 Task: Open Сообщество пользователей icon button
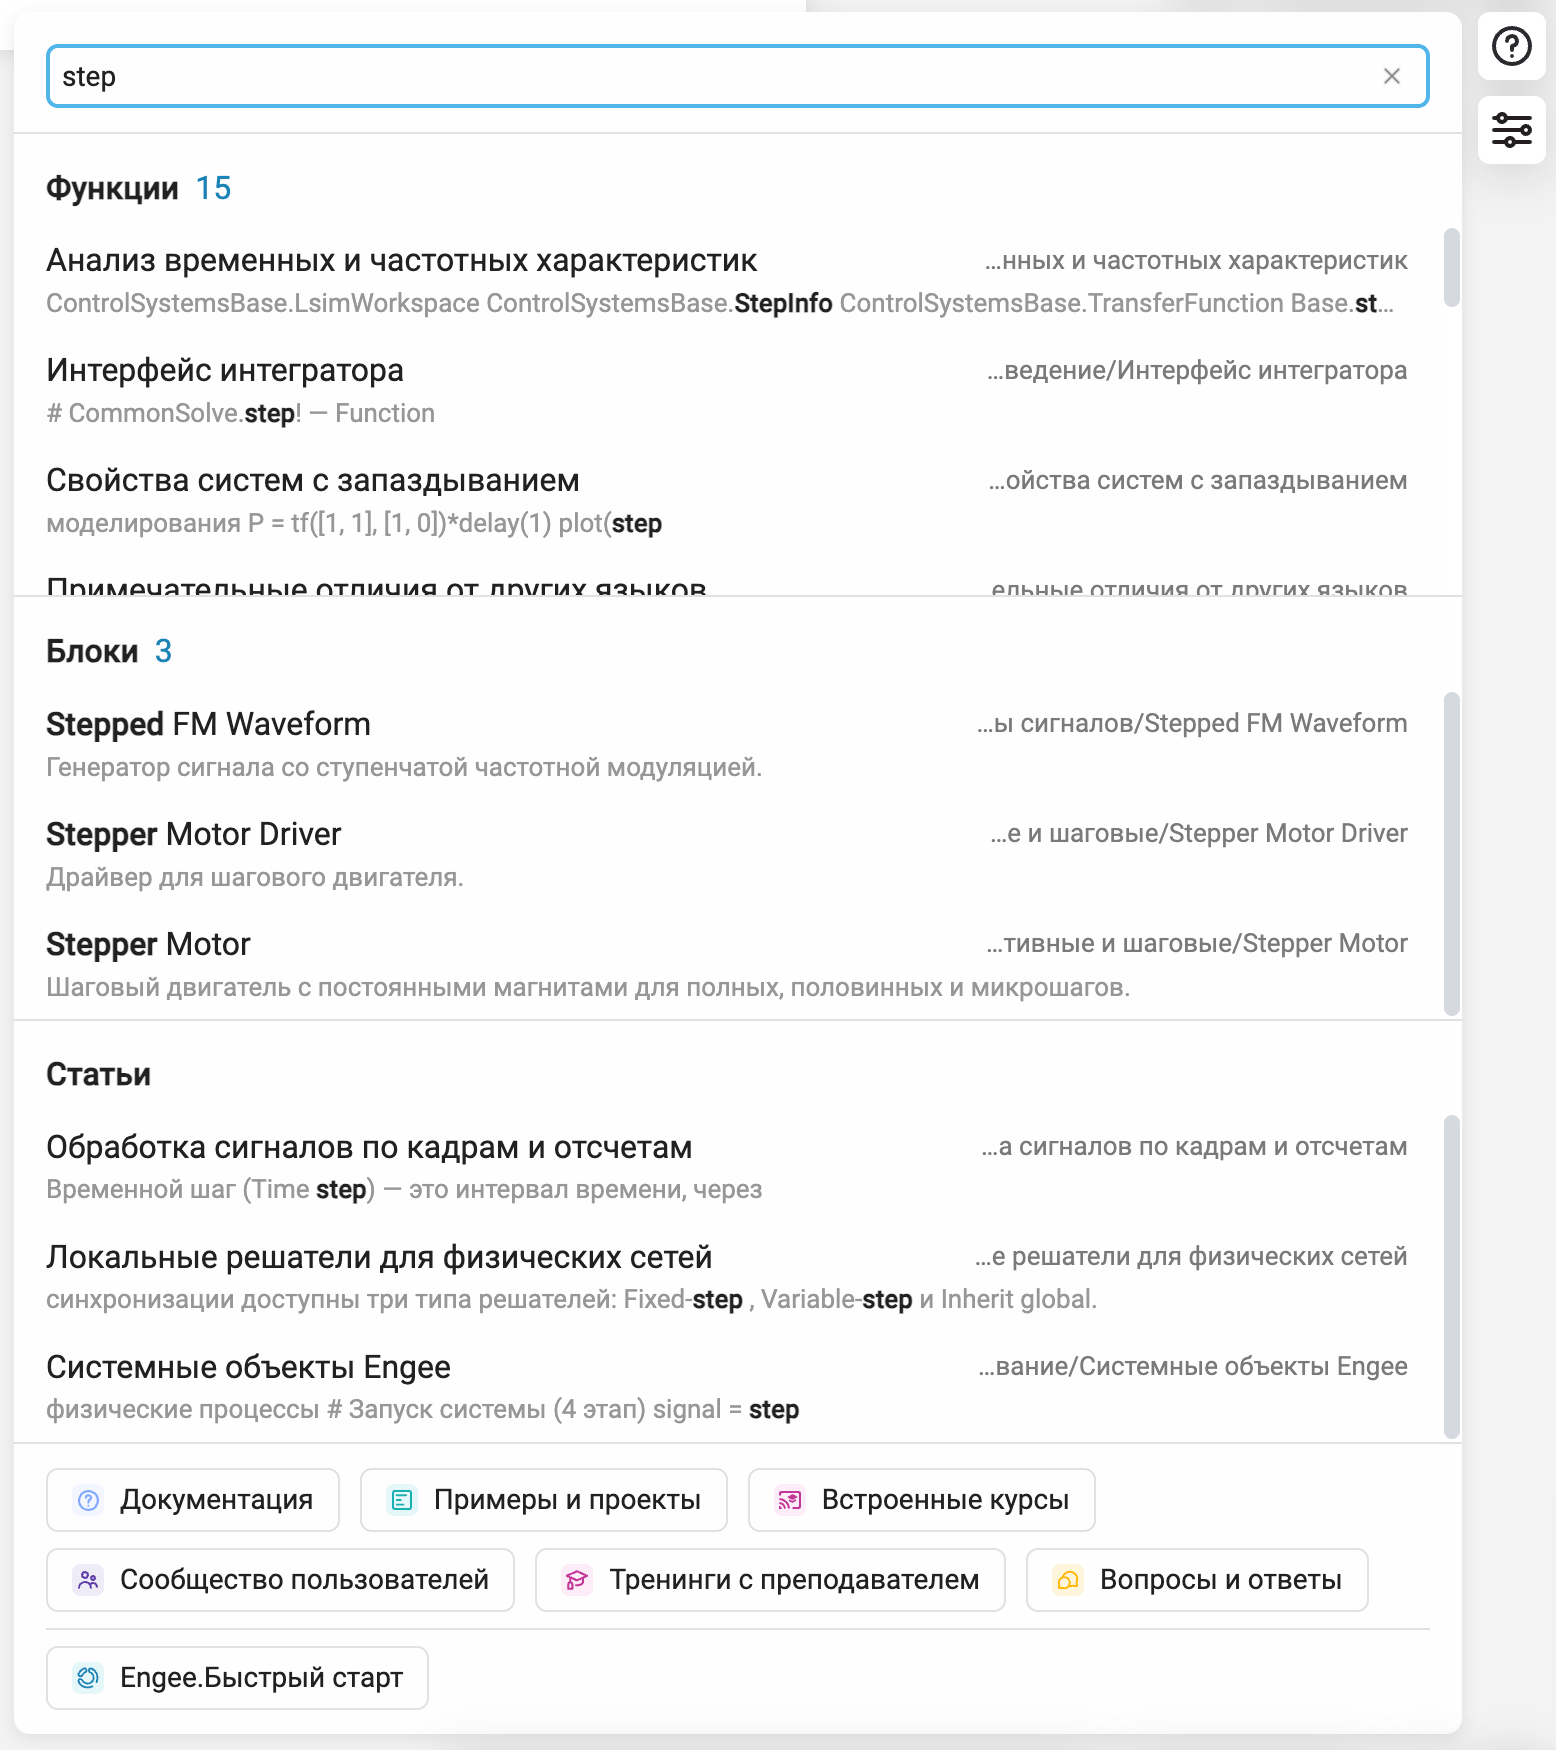(x=280, y=1579)
